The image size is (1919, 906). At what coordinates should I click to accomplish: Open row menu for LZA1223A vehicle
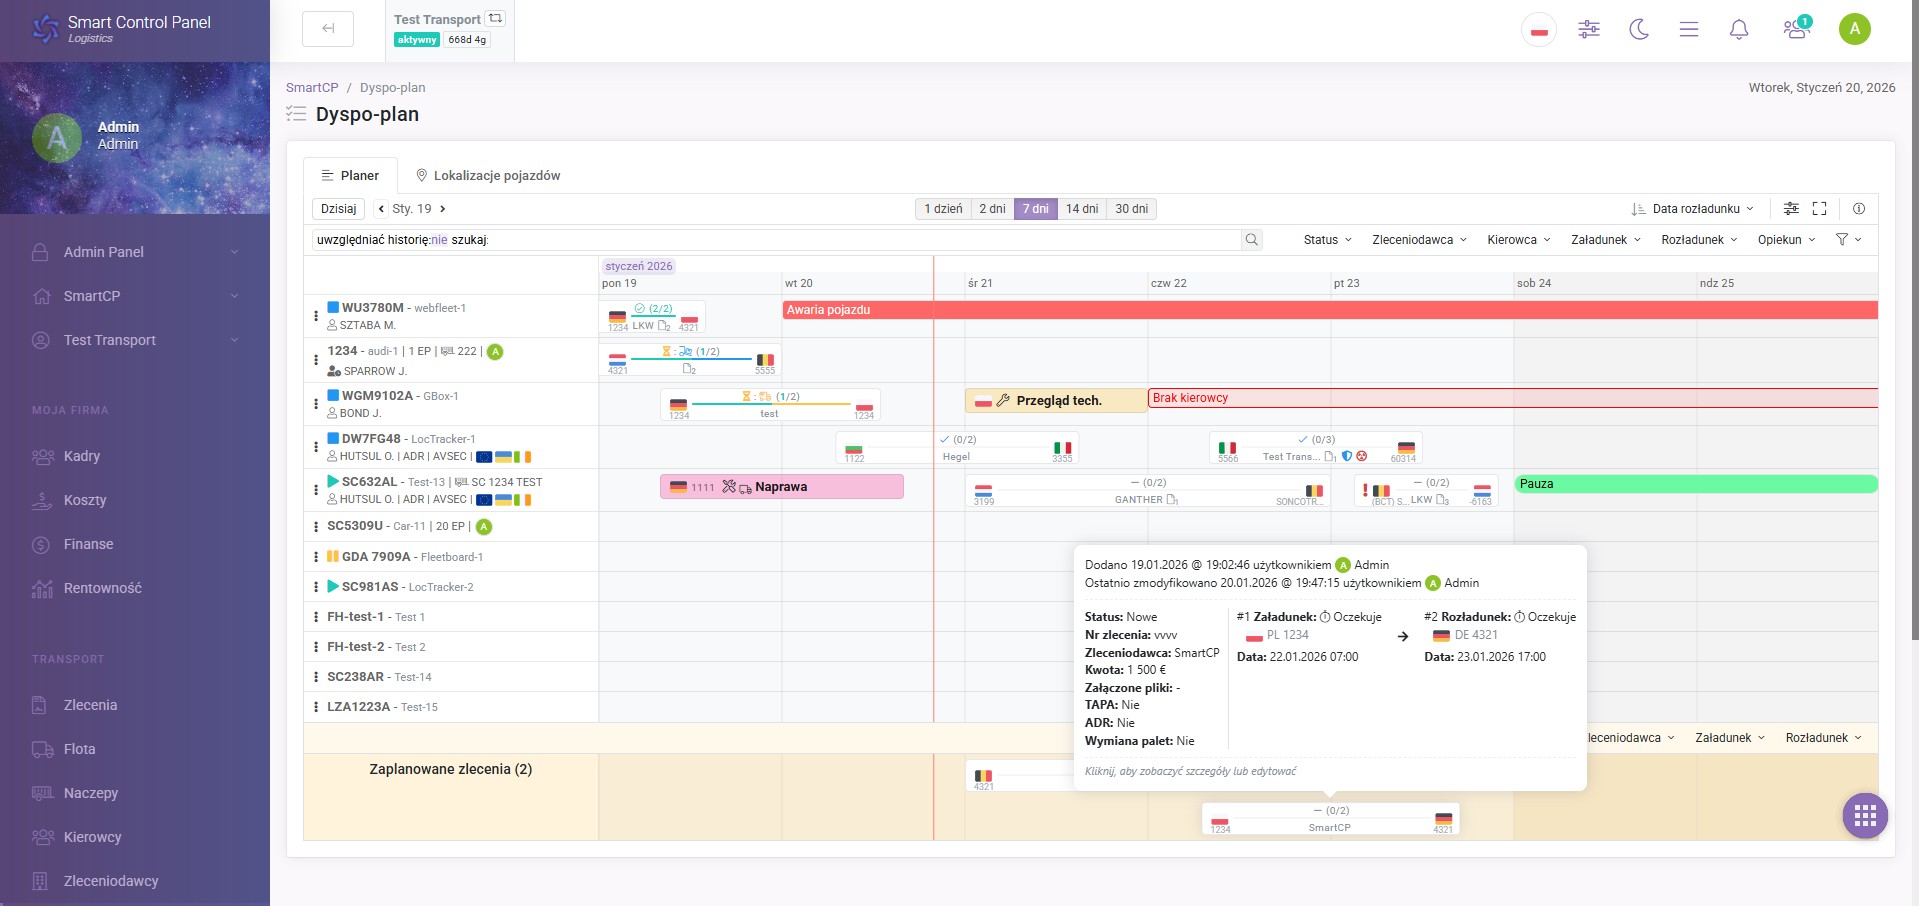coord(316,707)
